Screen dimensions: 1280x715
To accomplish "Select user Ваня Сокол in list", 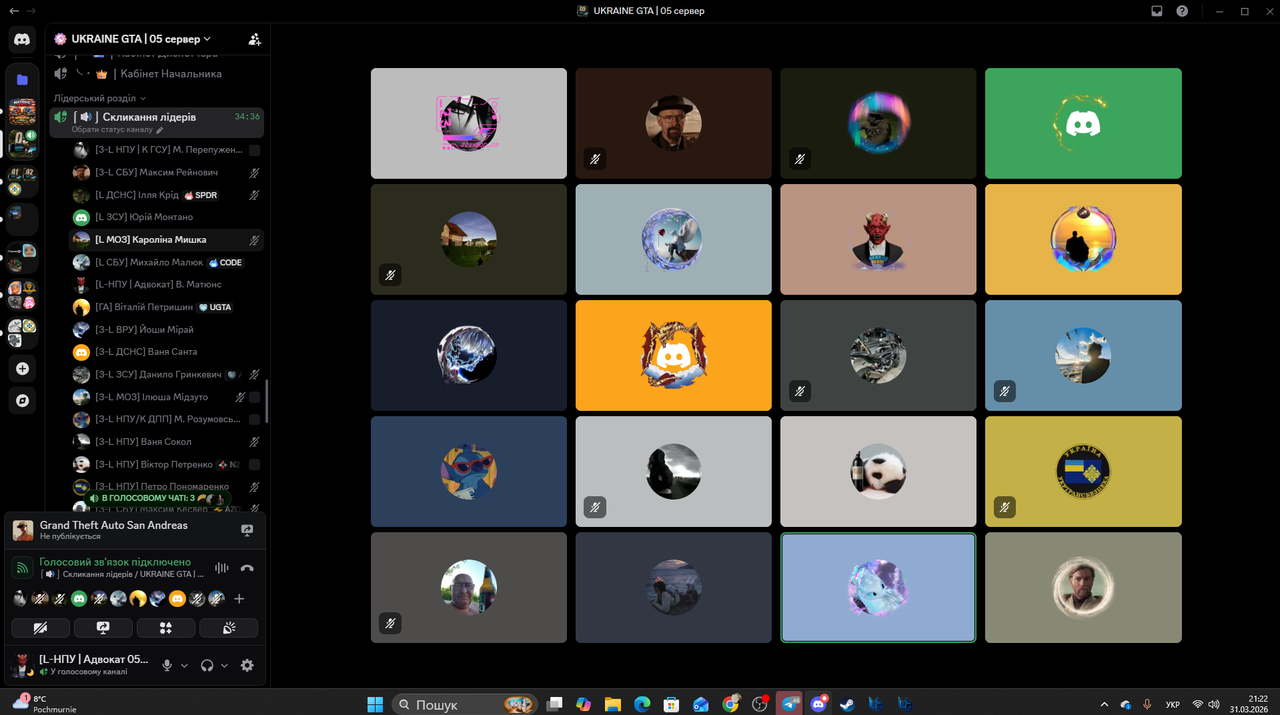I will (x=167, y=442).
